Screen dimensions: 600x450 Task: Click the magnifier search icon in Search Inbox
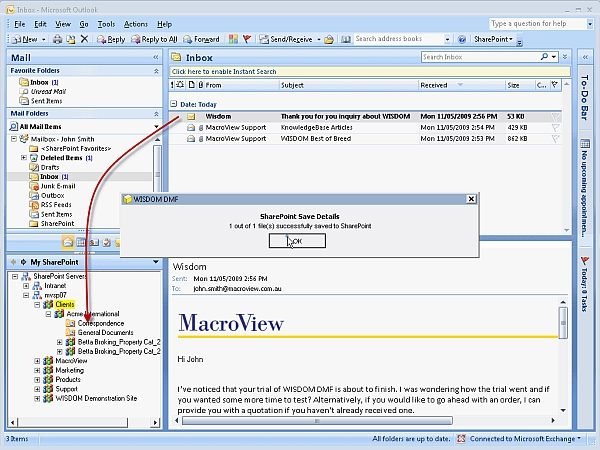click(x=544, y=57)
